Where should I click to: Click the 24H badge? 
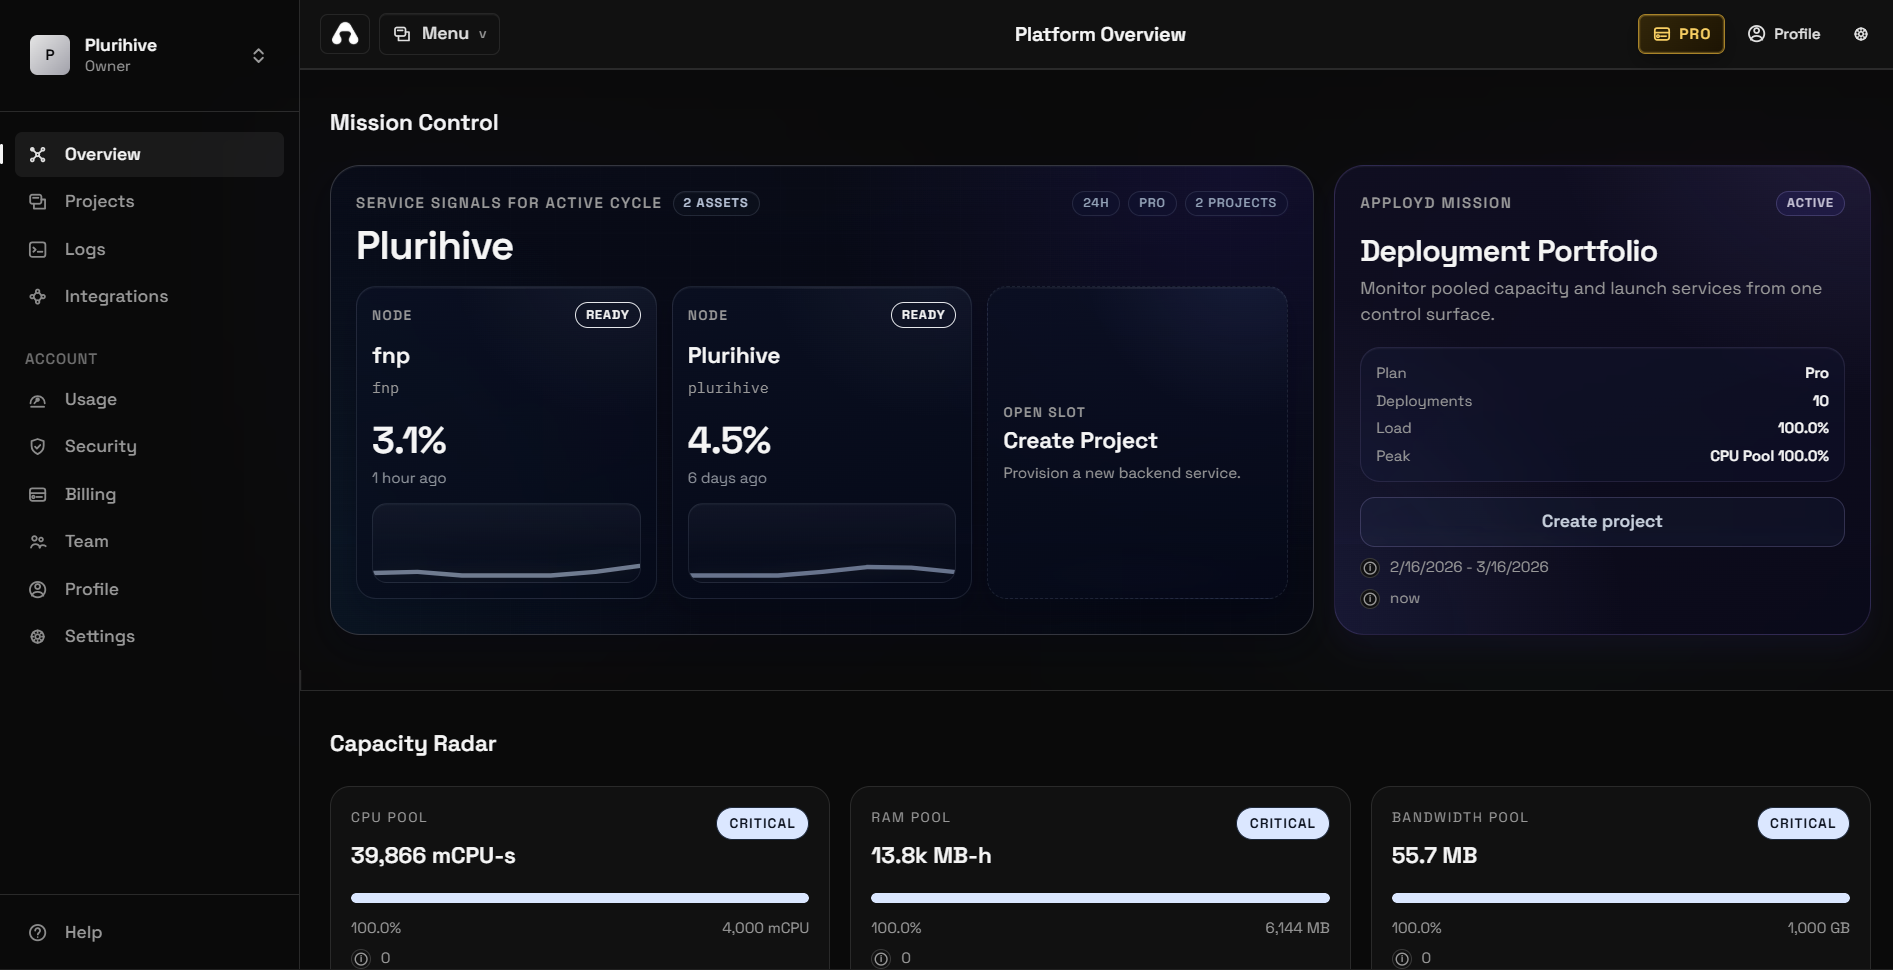pyautogui.click(x=1096, y=203)
